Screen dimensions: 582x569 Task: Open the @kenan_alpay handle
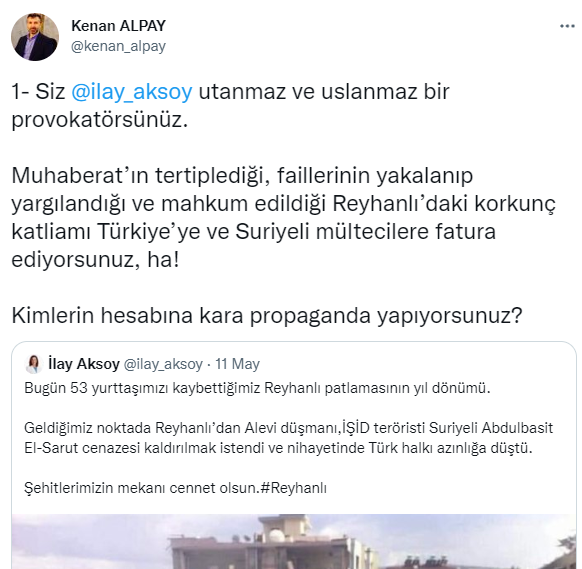click(118, 46)
